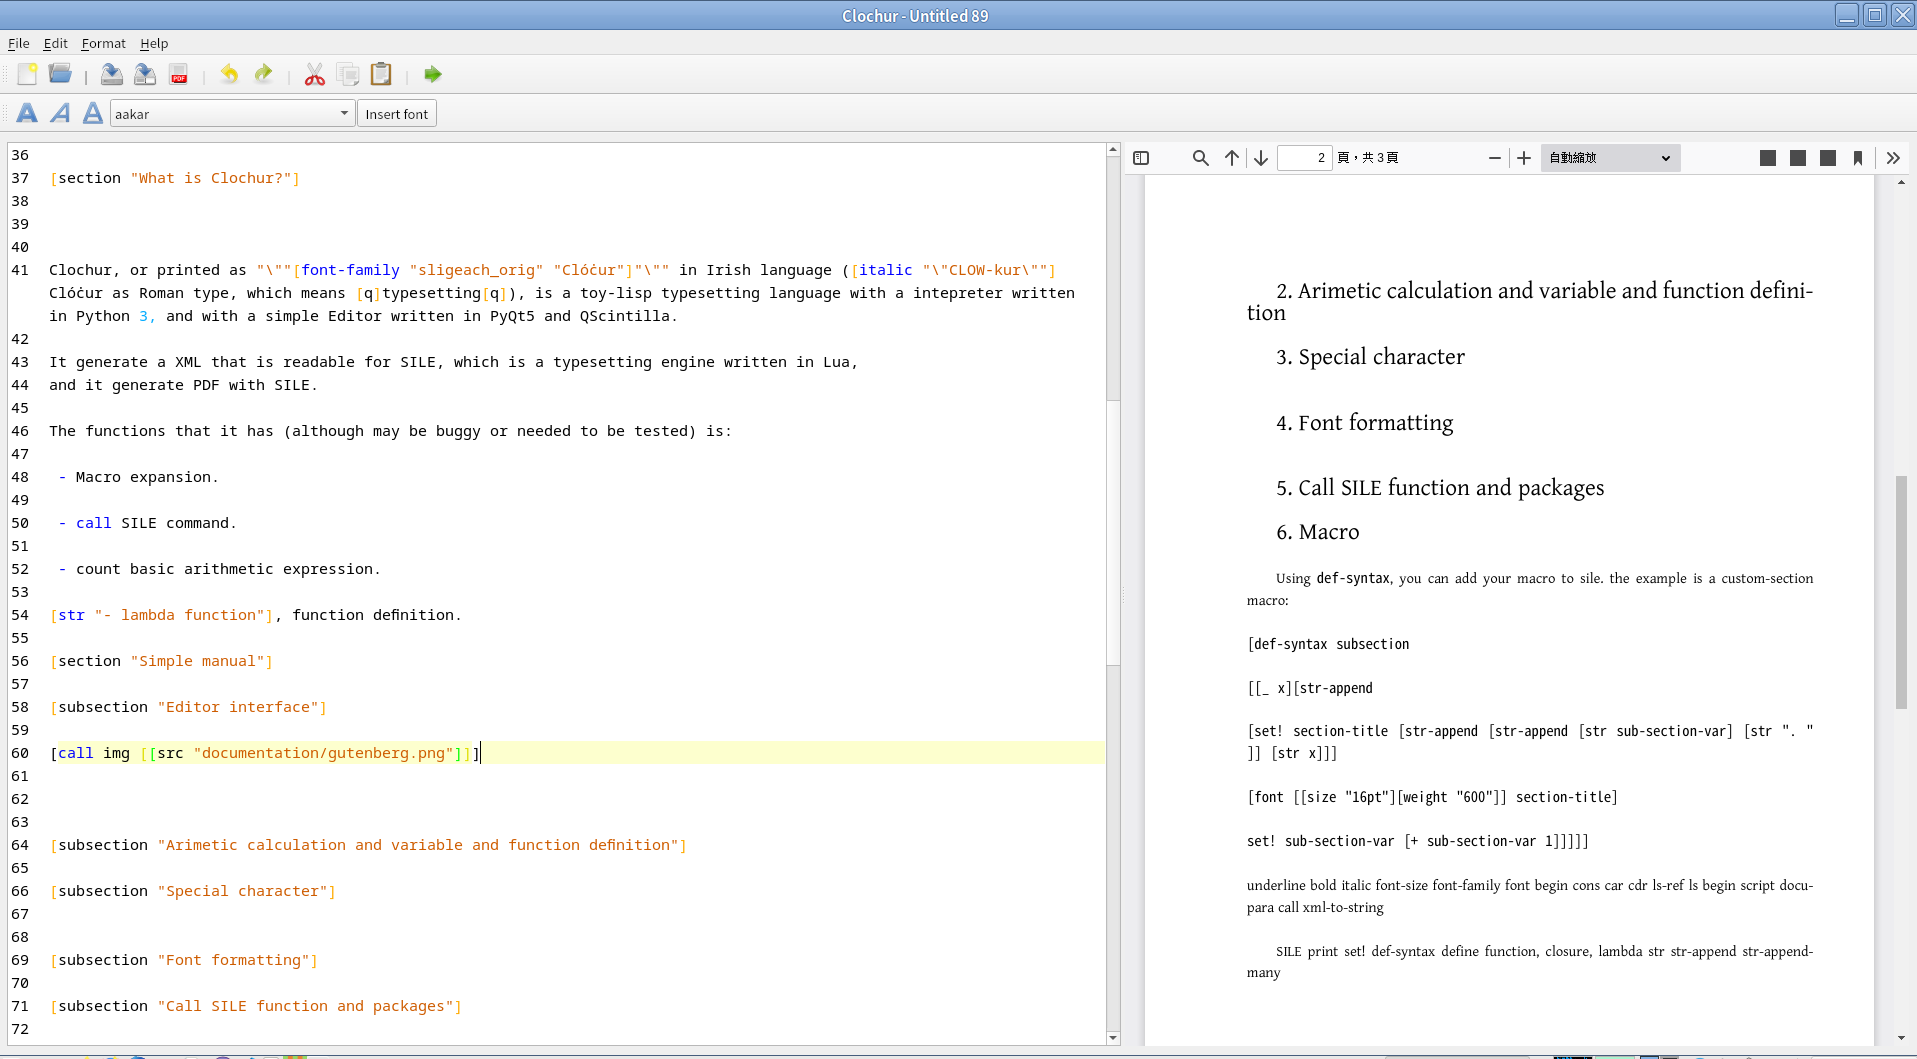Click the Save As icon
1917x1059 pixels.
pyautogui.click(x=145, y=74)
